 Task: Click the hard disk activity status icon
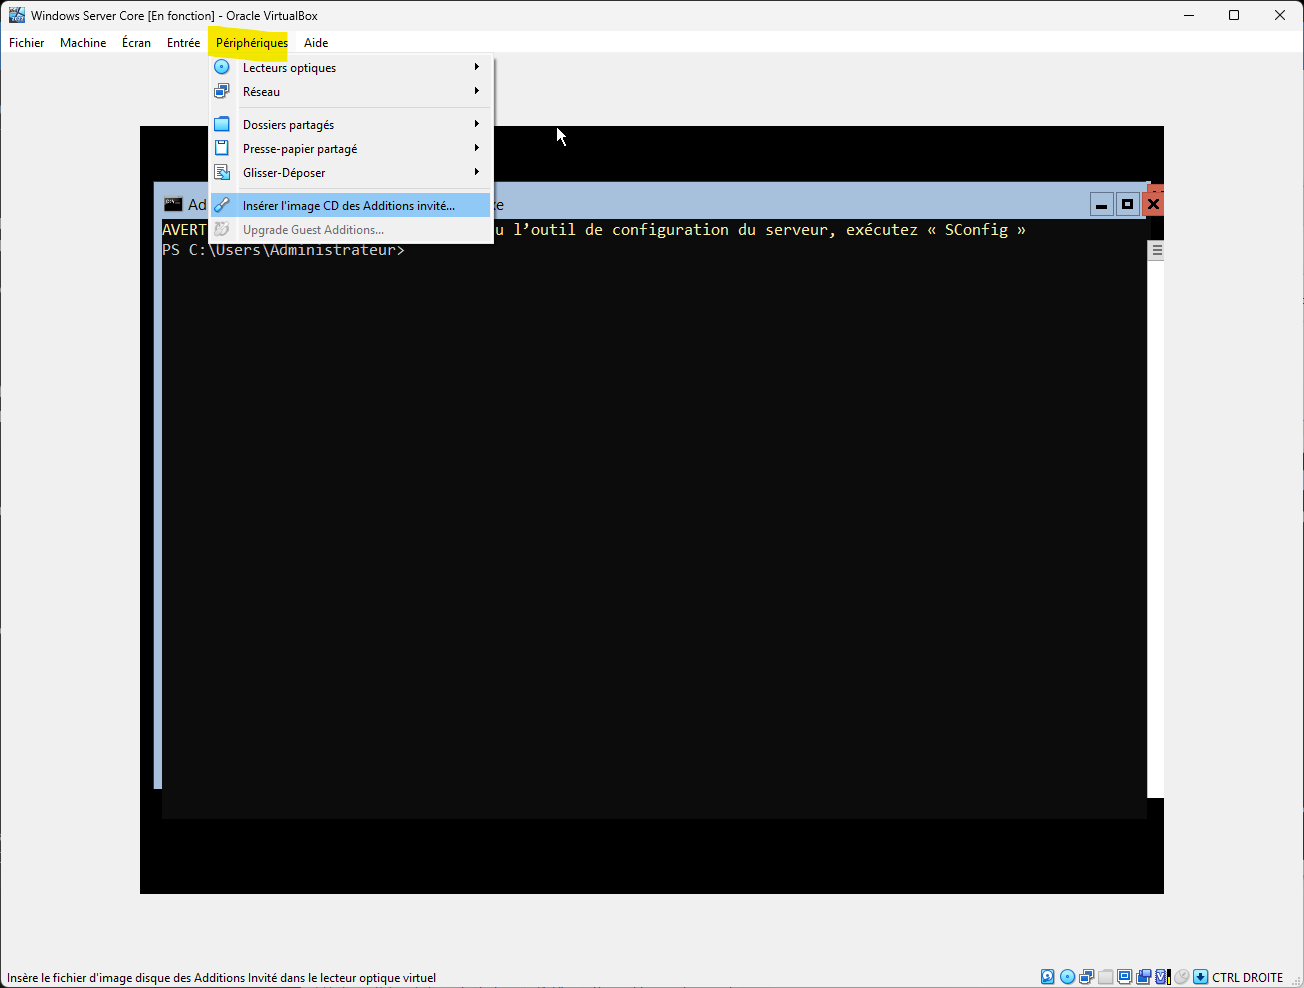pyautogui.click(x=1048, y=977)
